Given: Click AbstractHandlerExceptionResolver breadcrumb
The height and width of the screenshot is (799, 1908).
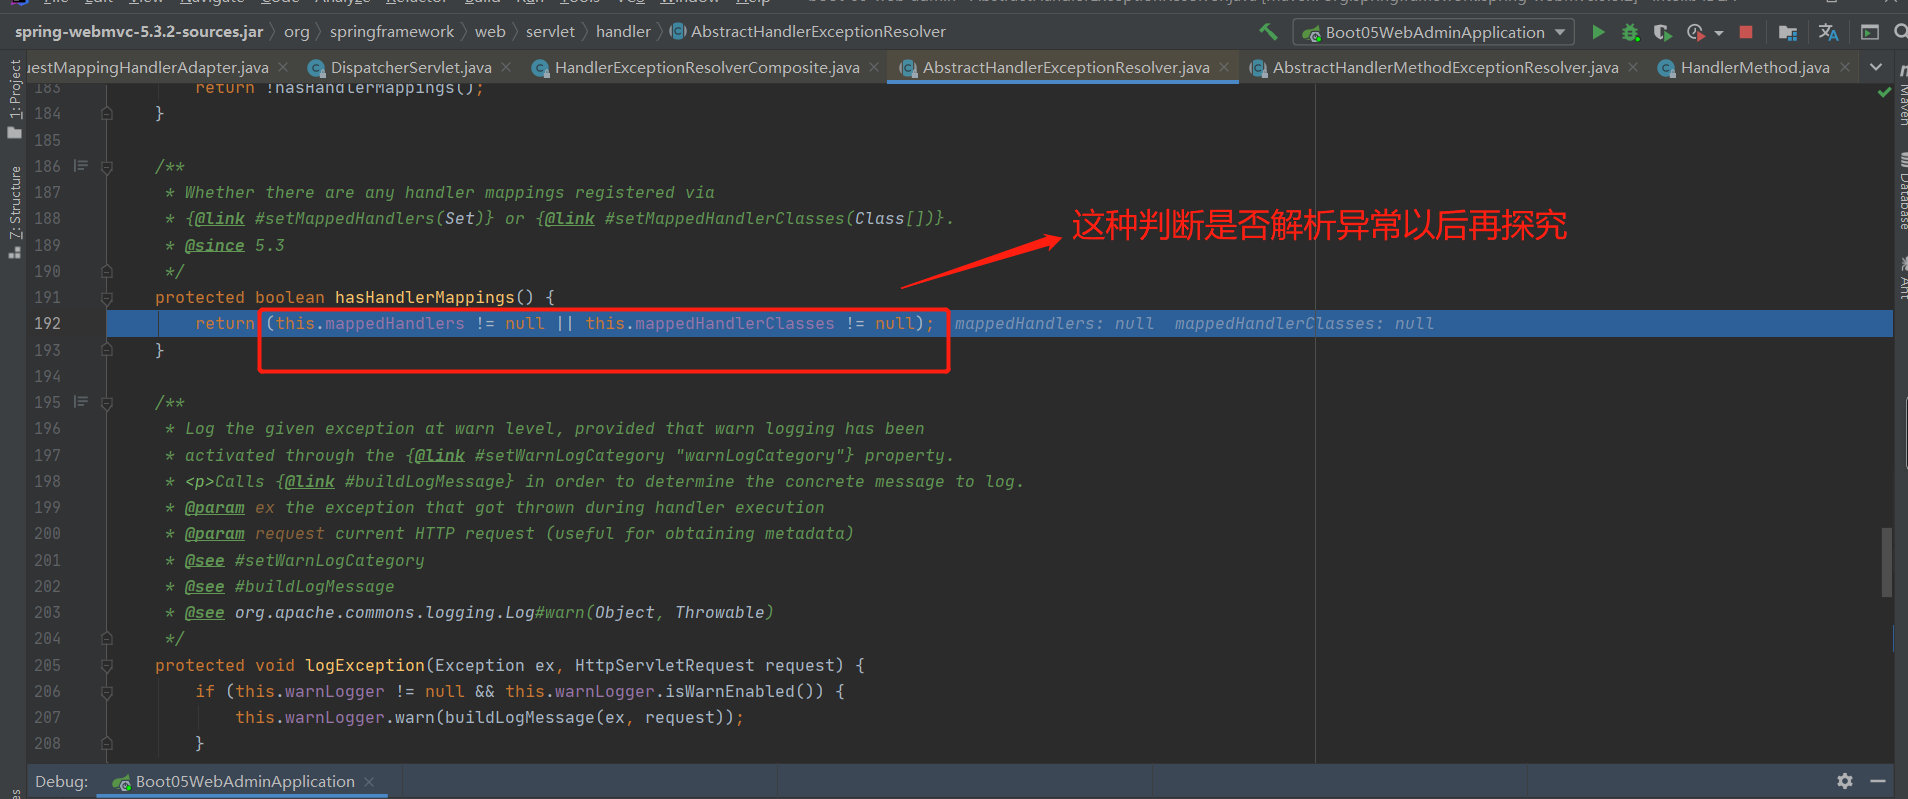Looking at the screenshot, I should tap(808, 32).
